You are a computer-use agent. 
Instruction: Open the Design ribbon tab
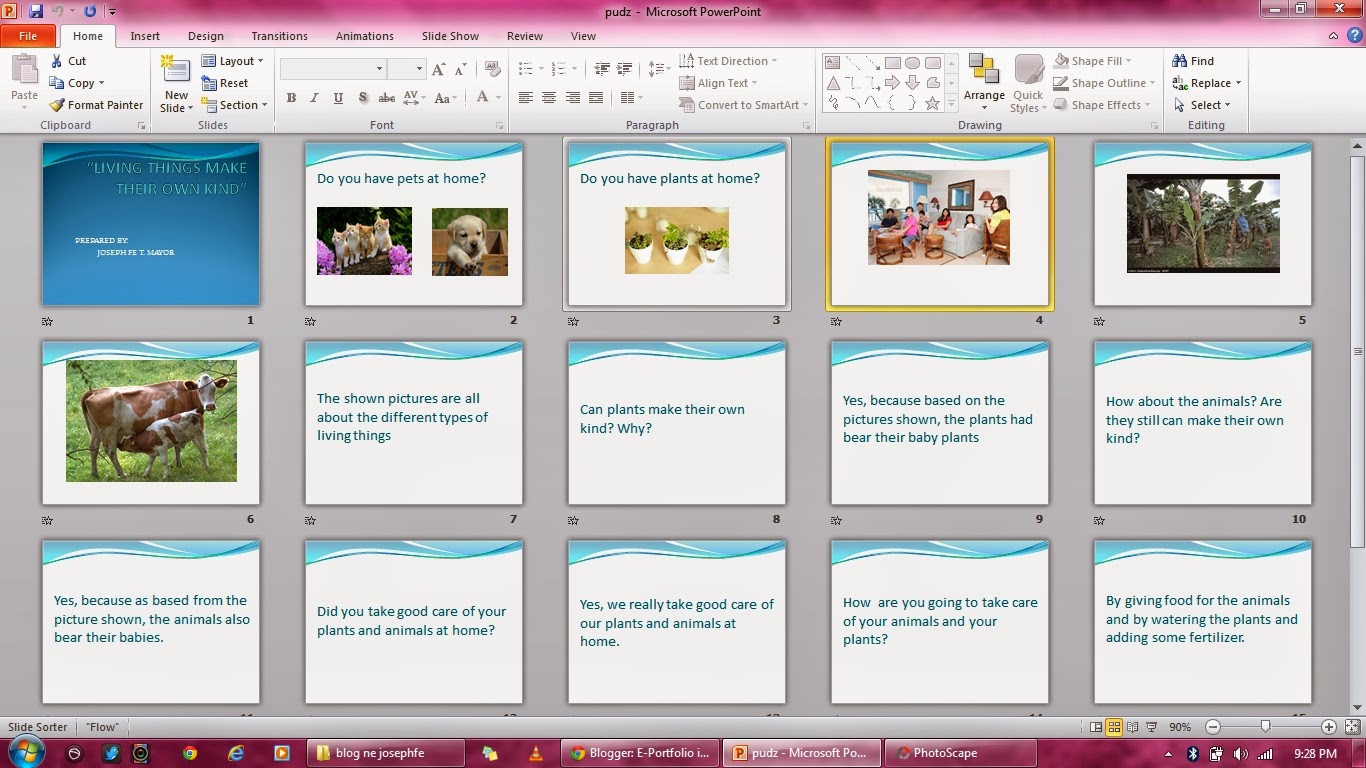205,36
